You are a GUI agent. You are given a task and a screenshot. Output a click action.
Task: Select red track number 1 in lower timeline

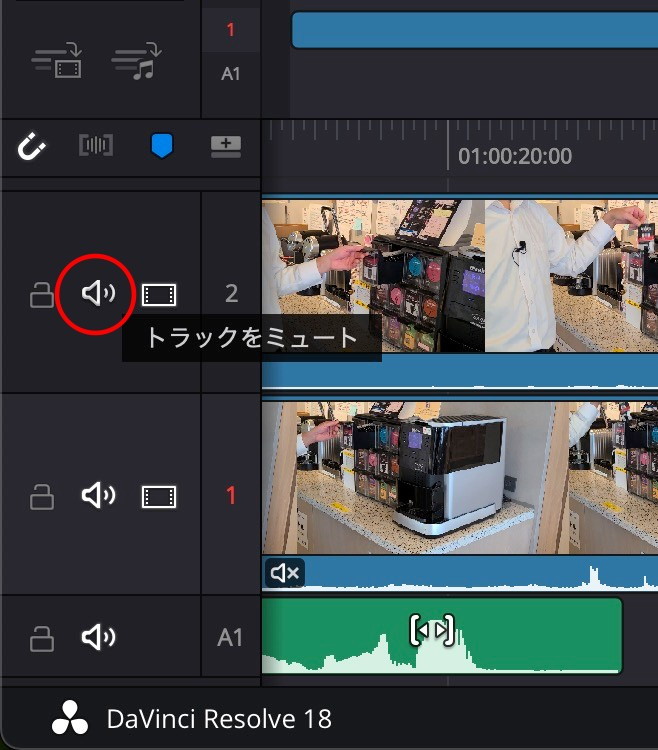pyautogui.click(x=231, y=496)
